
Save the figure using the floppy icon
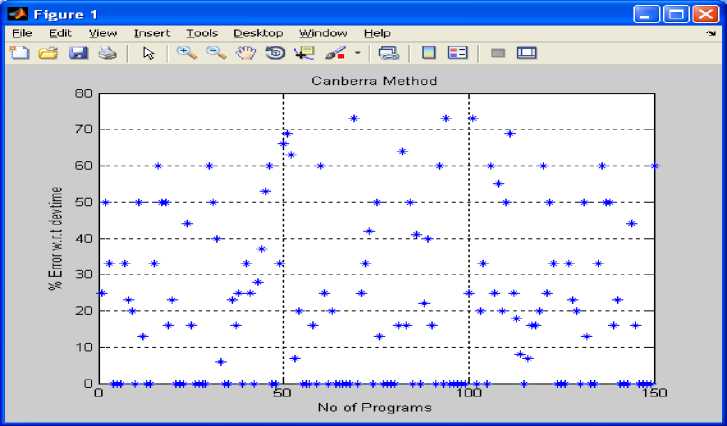click(x=78, y=53)
